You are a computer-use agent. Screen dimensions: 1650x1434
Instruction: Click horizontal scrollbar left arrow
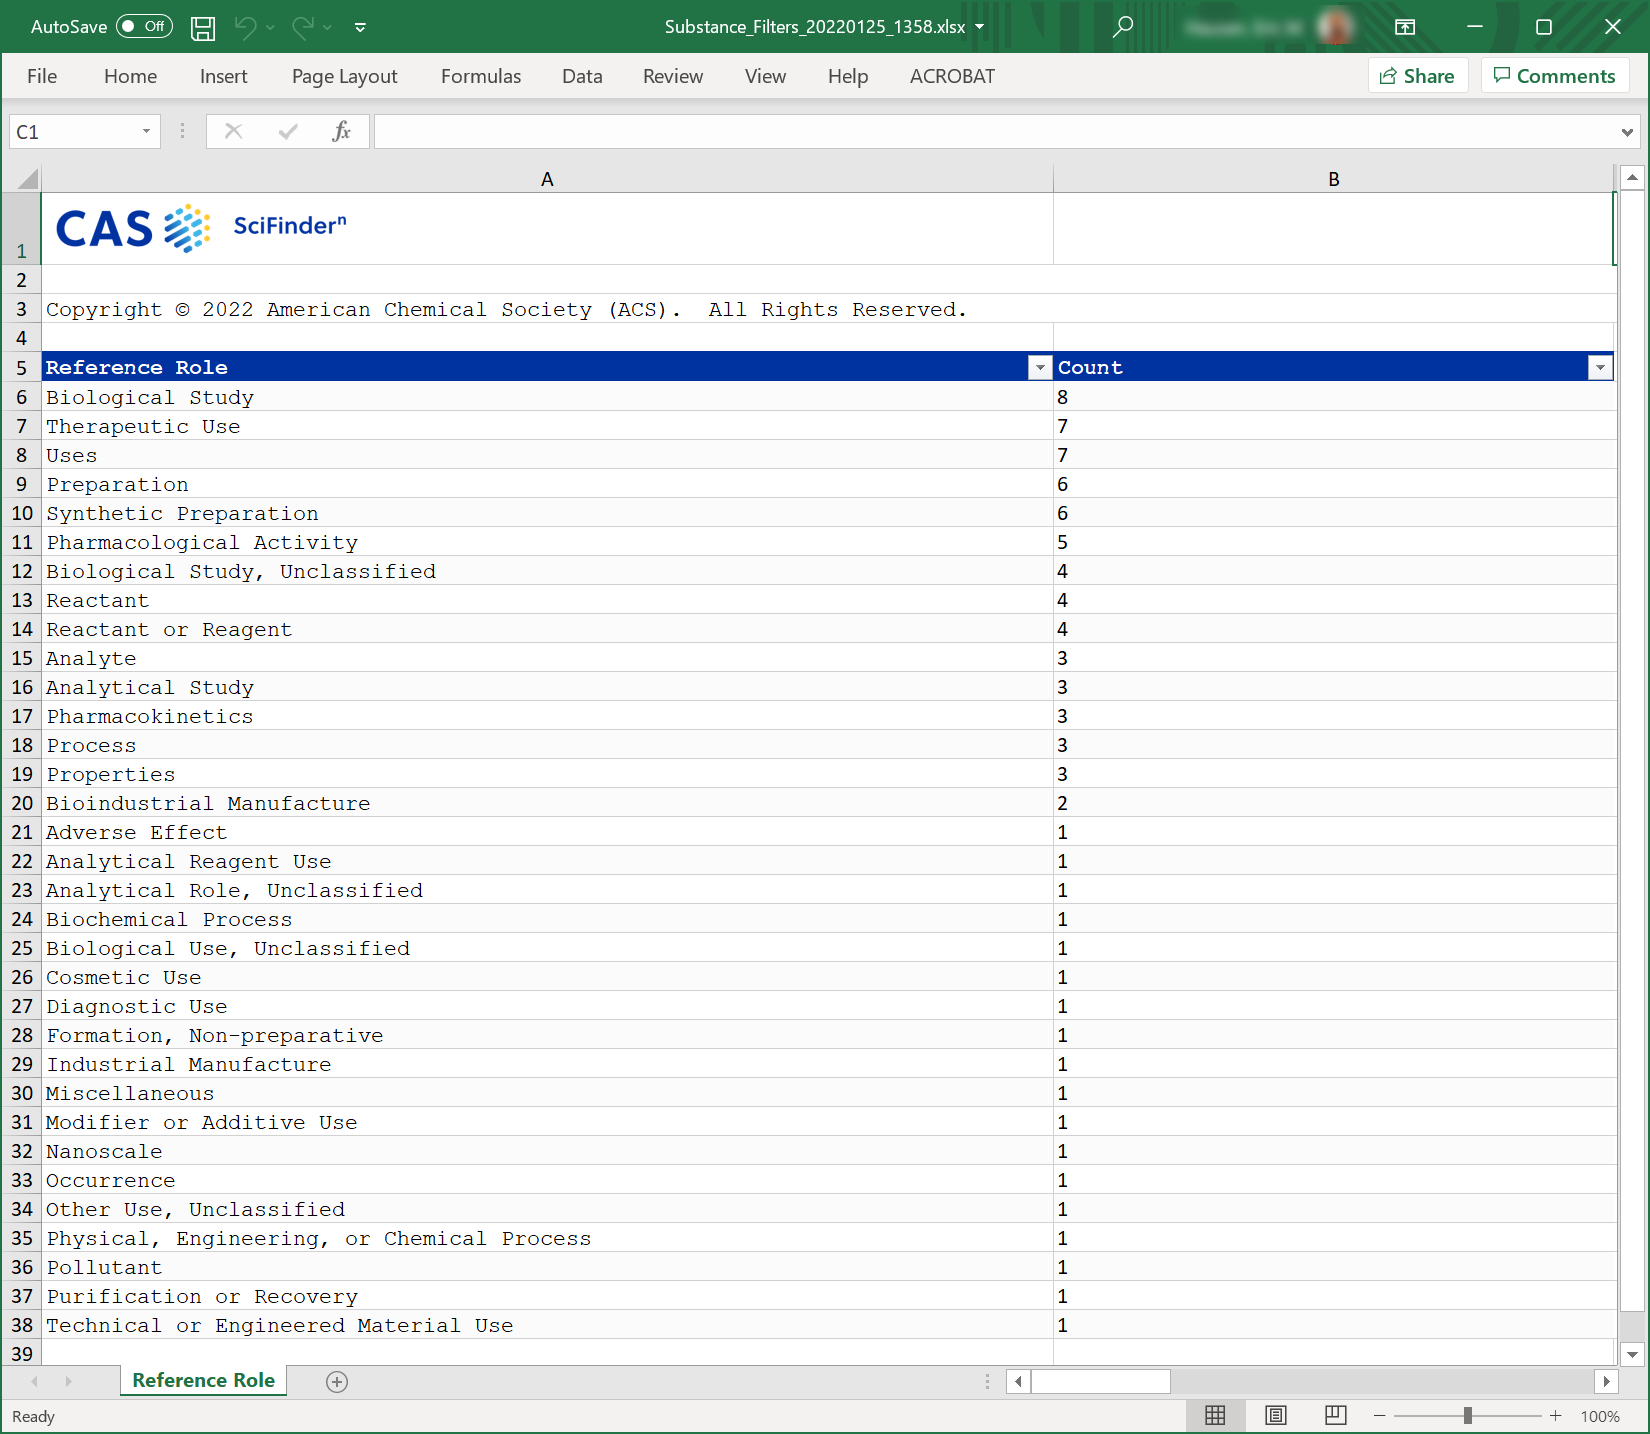pyautogui.click(x=1018, y=1381)
